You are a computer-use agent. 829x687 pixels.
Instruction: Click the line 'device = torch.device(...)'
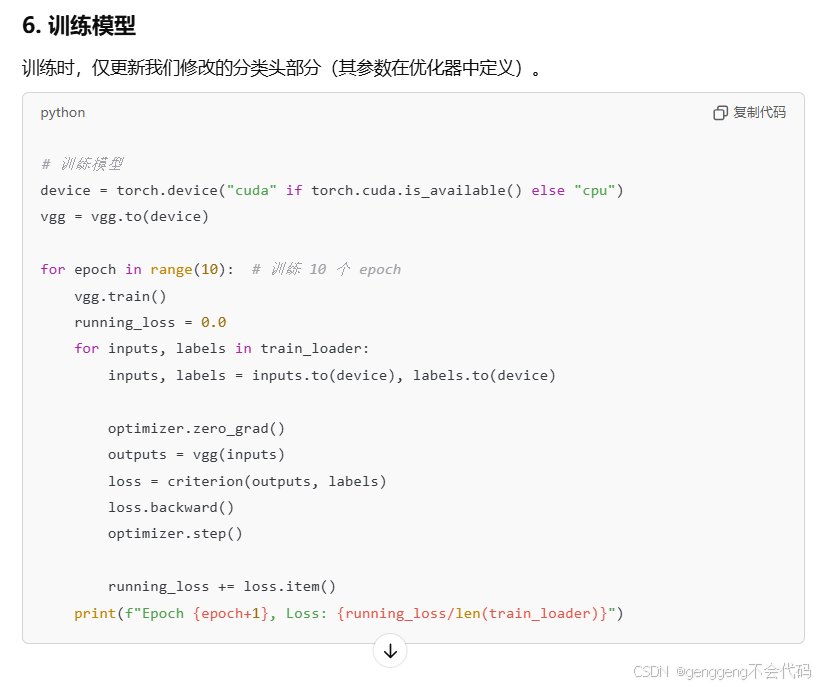point(332,190)
